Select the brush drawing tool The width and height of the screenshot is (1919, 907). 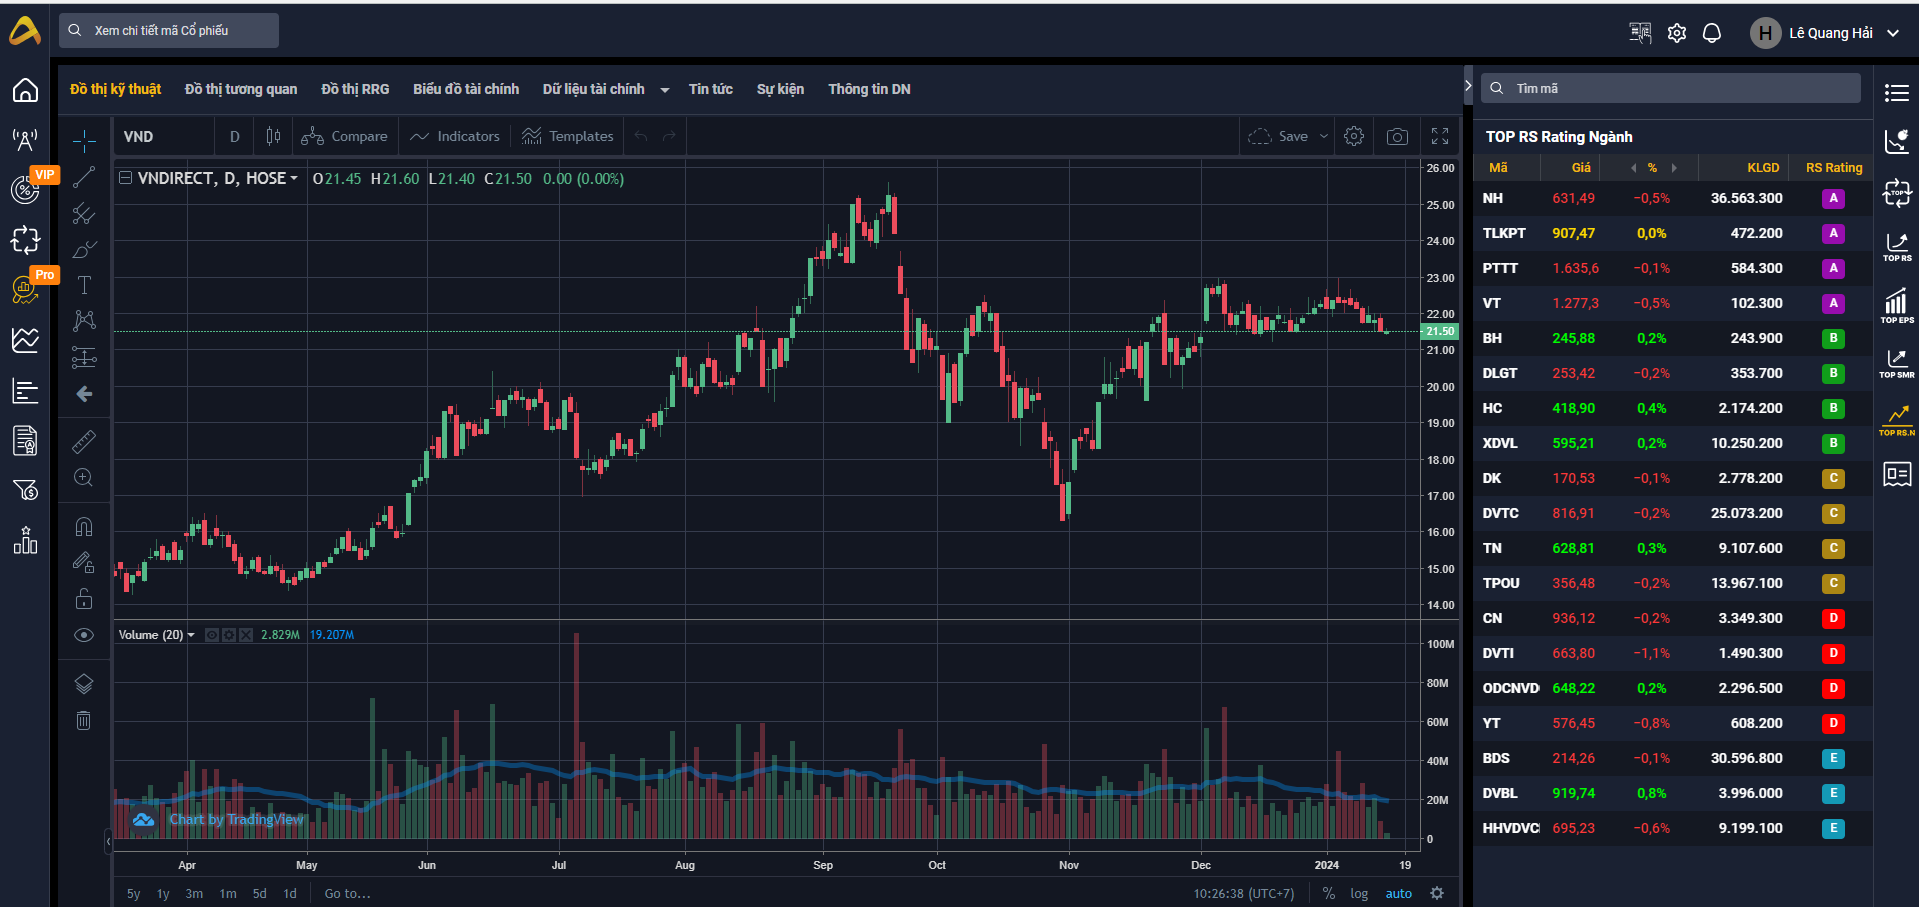click(84, 250)
